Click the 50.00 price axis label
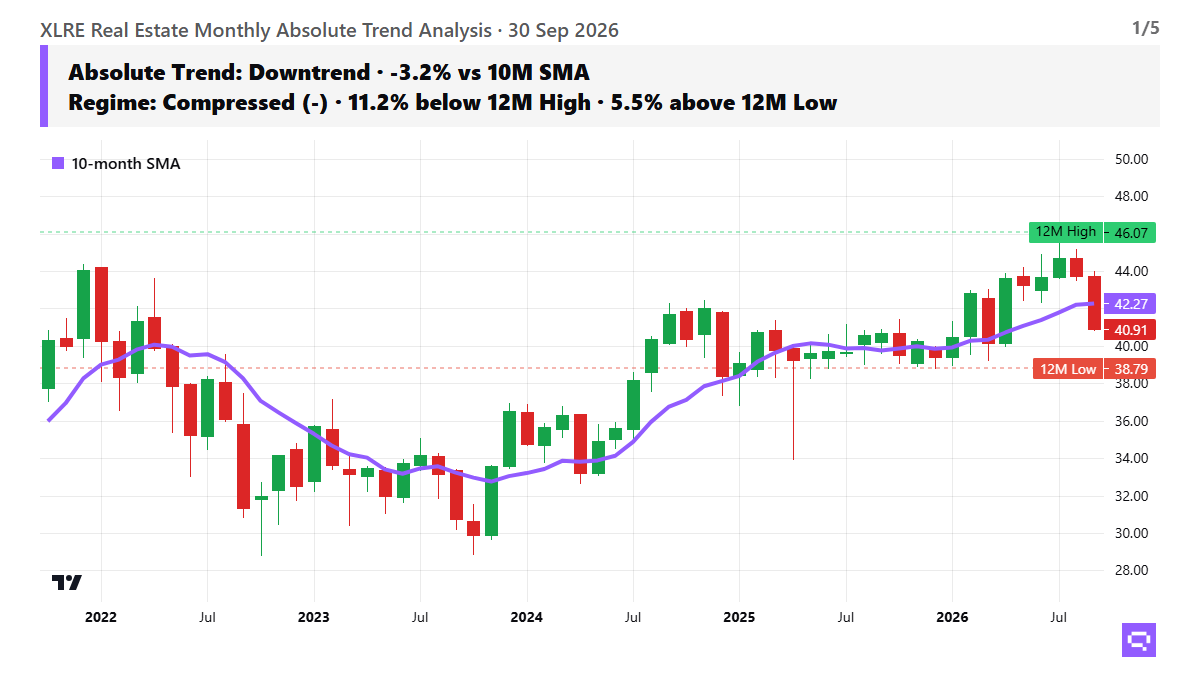This screenshot has height=675, width=1200. coord(1131,159)
